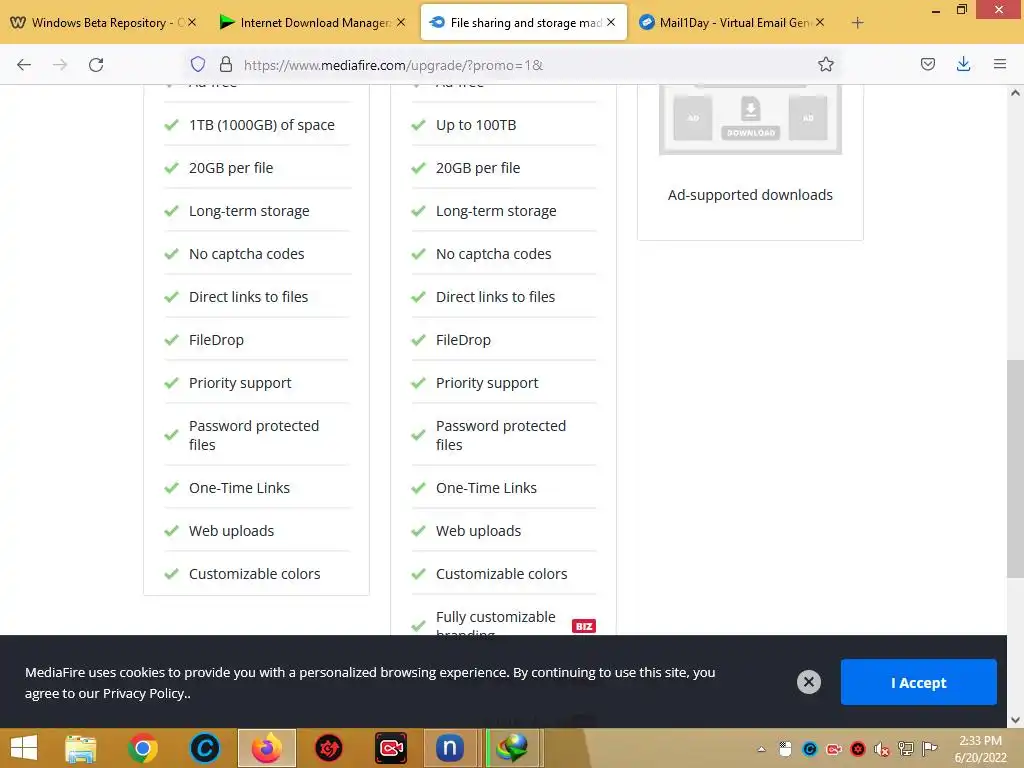Click the taskbar clock showing 2:33 PM

pos(980,749)
